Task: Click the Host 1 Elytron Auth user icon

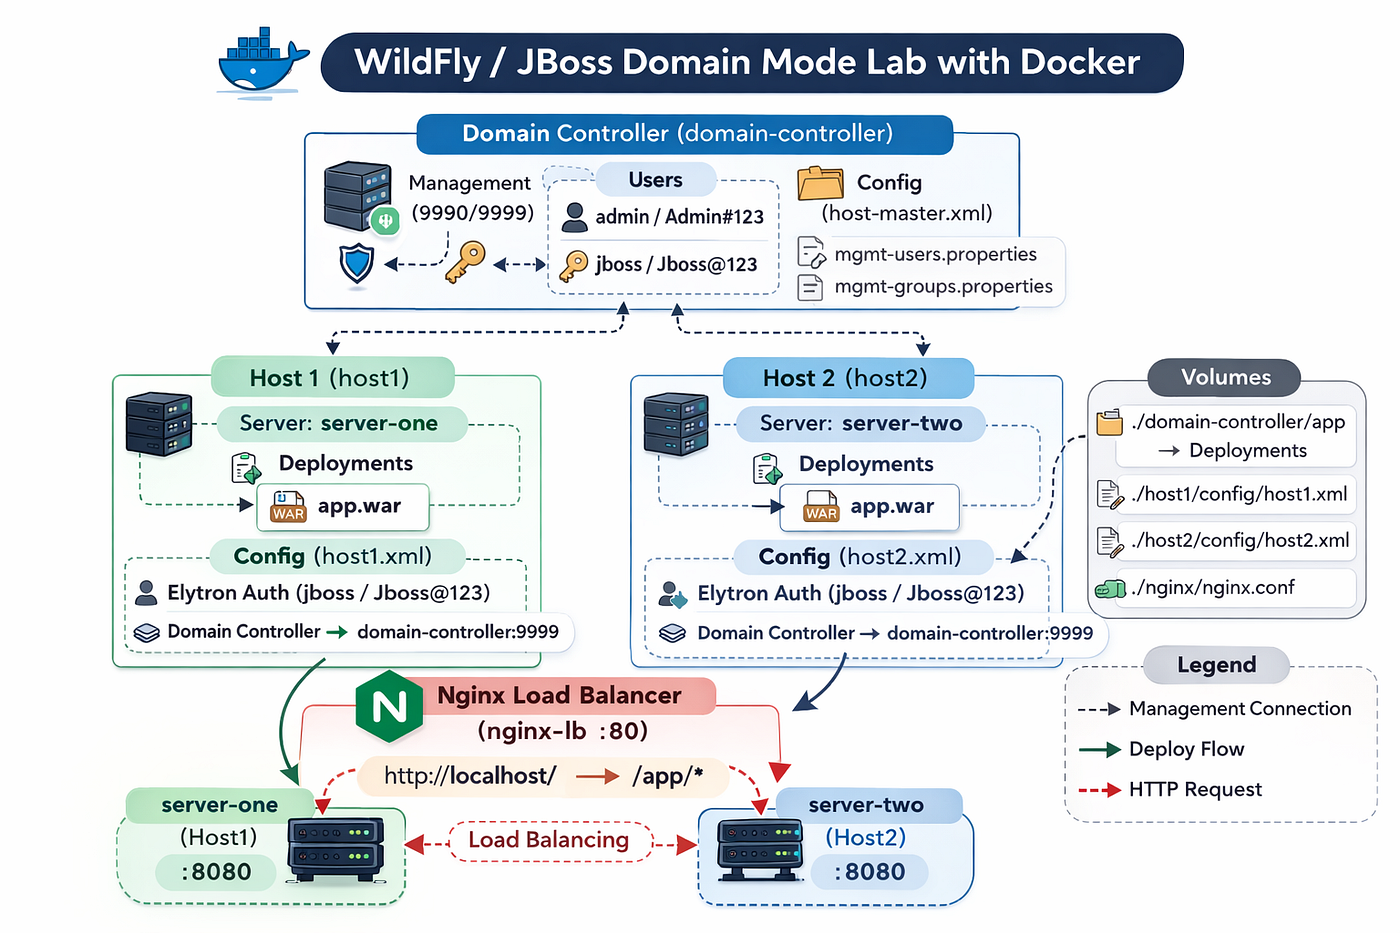Action: [146, 593]
